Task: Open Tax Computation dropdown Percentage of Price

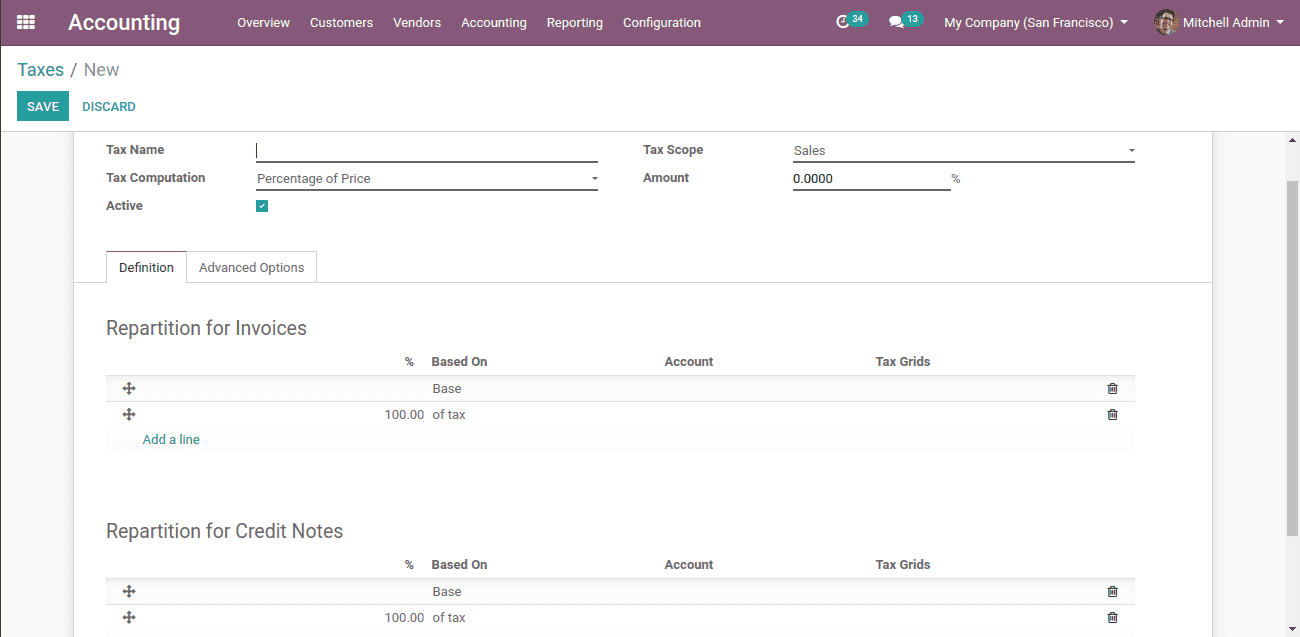Action: (x=427, y=179)
